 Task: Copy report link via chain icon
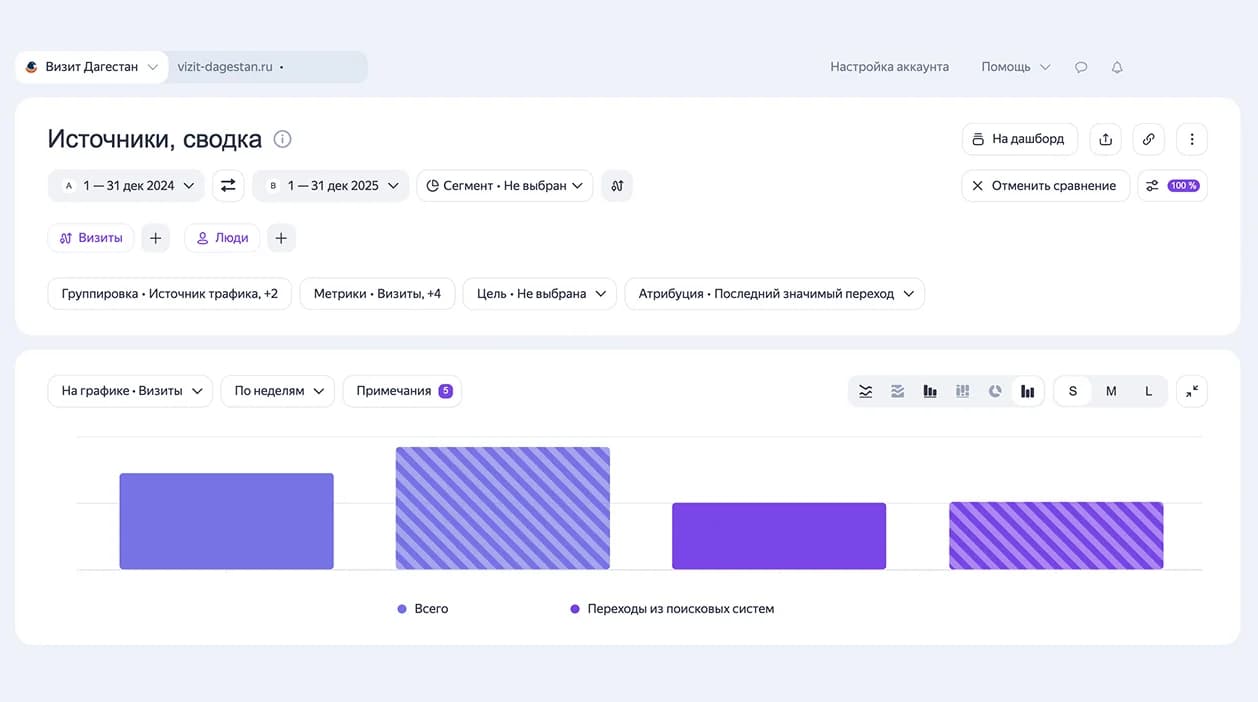tap(1148, 139)
